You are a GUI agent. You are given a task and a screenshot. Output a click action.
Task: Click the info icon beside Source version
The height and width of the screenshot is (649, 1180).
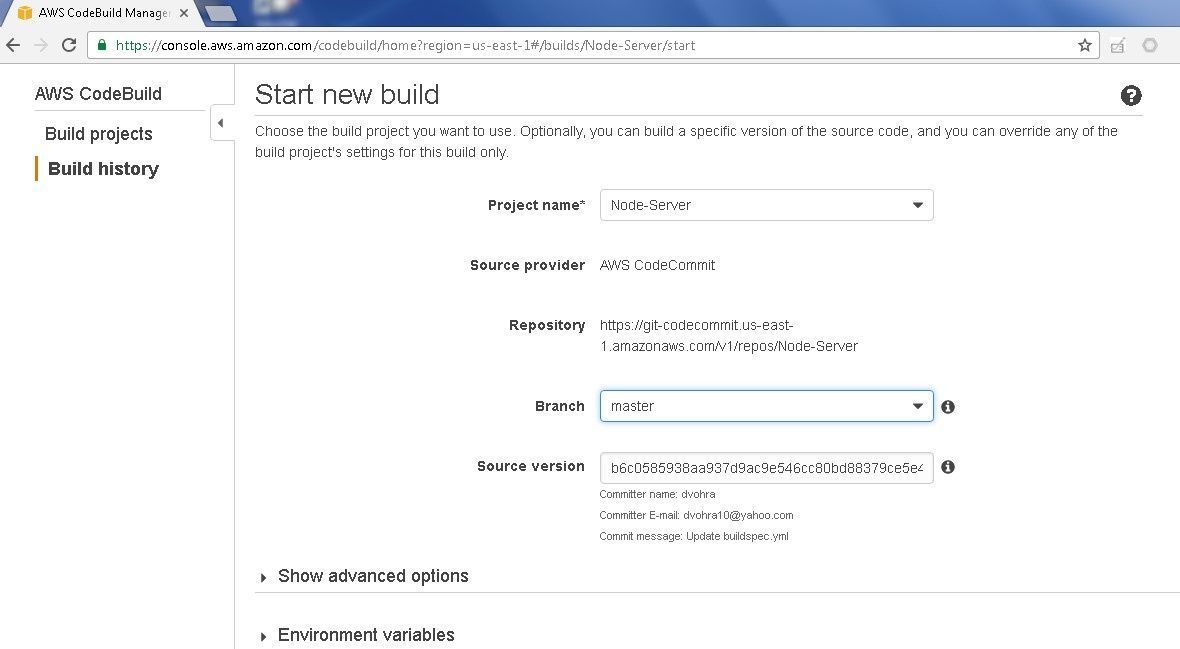pos(948,467)
